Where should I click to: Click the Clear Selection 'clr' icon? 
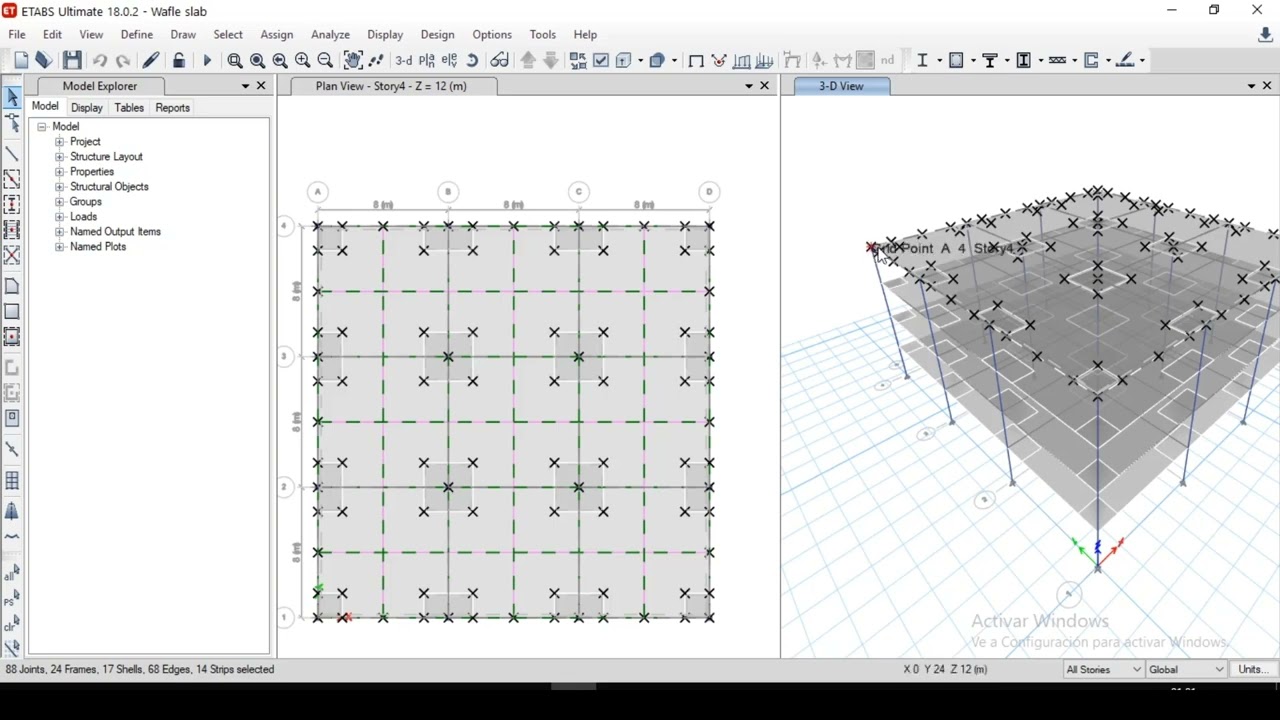(x=12, y=625)
